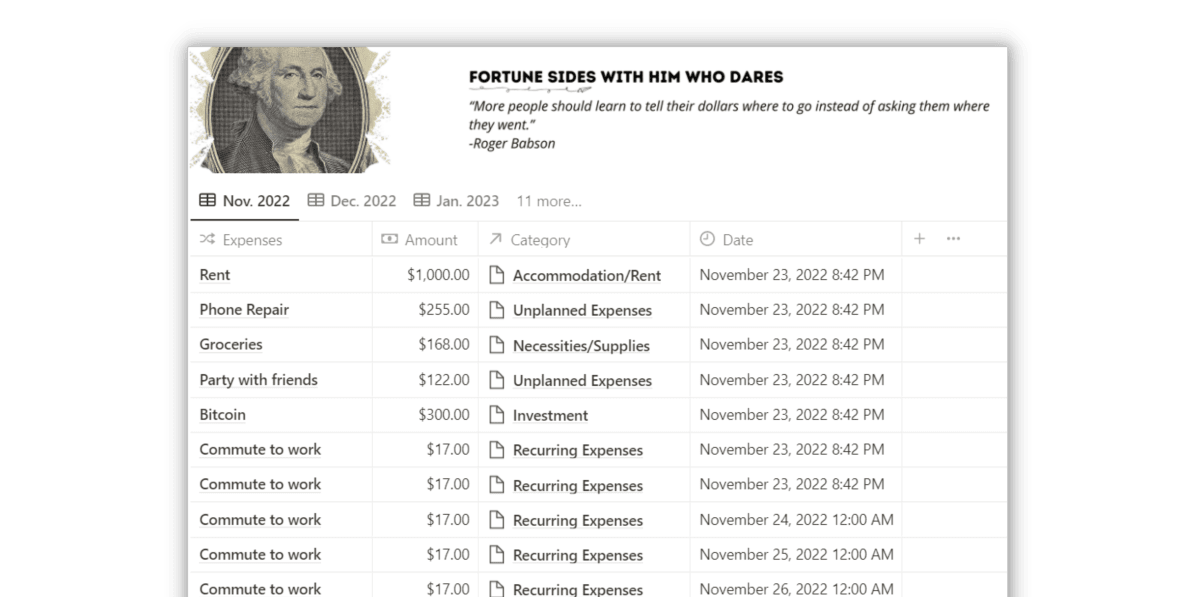Viewport: 1194px width, 597px height.
Task: Select the Bitcoin row date cell
Action: coord(796,415)
